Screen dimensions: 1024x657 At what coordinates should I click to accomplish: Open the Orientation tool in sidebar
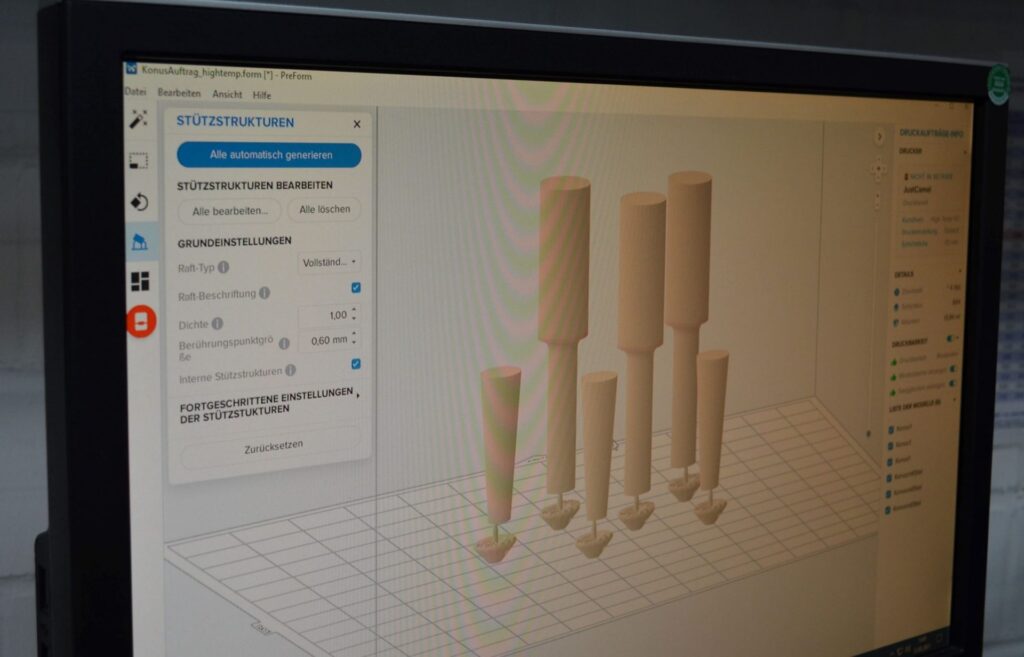(x=139, y=201)
